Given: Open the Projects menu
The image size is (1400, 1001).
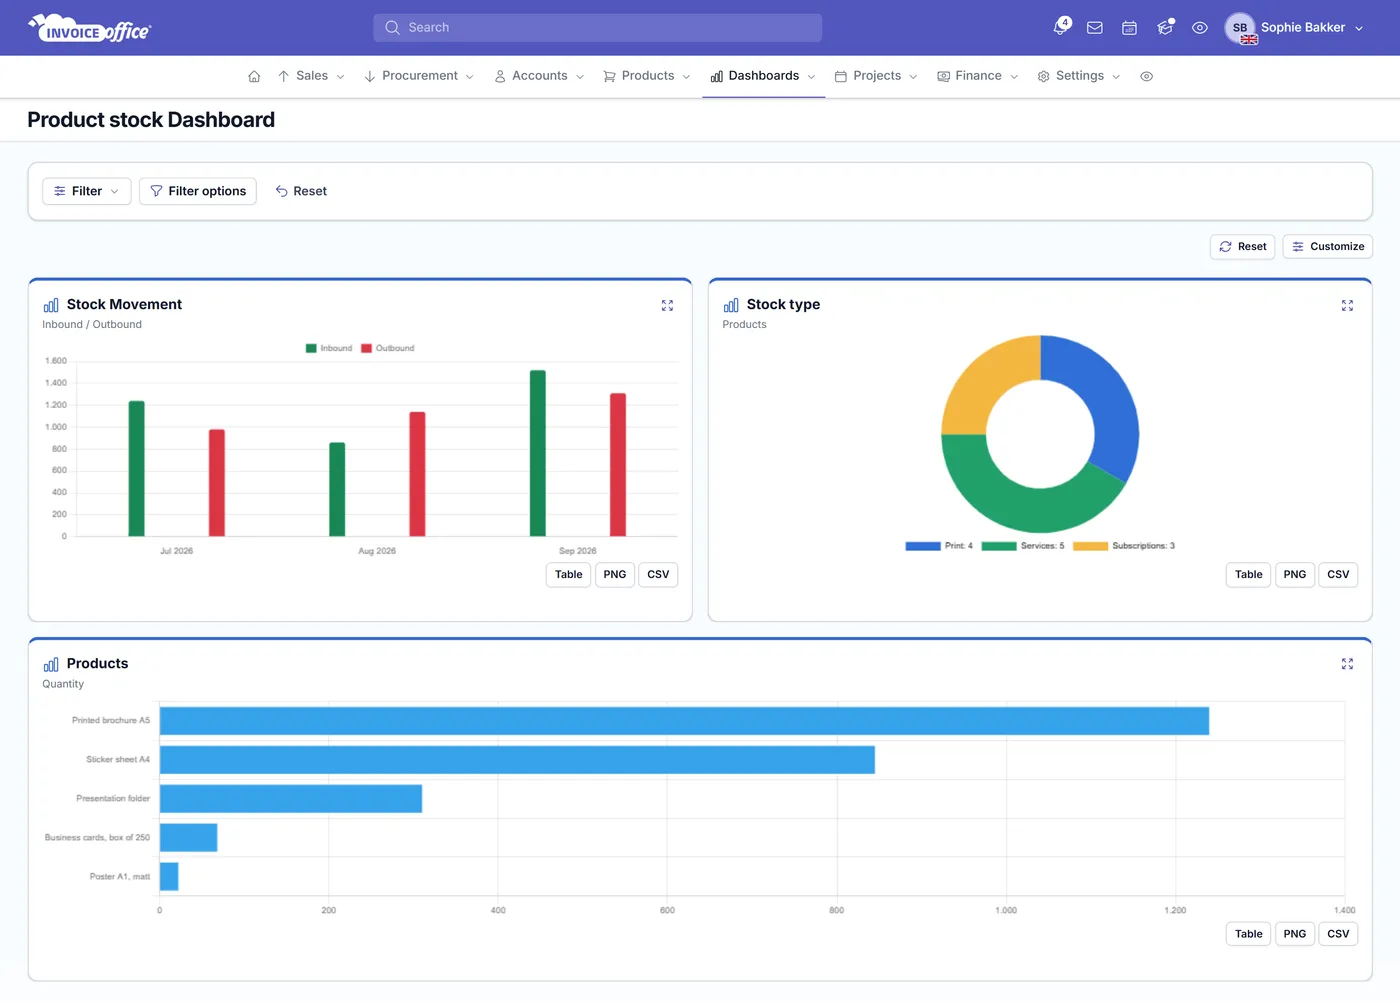Looking at the screenshot, I should point(876,76).
